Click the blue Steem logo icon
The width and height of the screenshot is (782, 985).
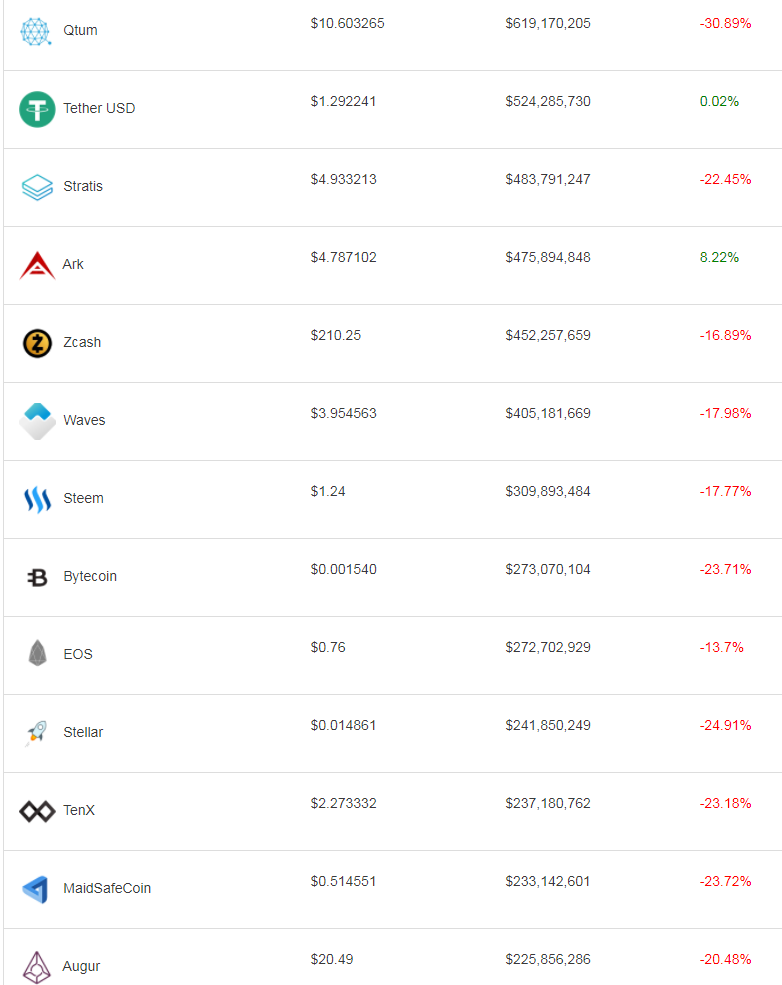pos(37,499)
